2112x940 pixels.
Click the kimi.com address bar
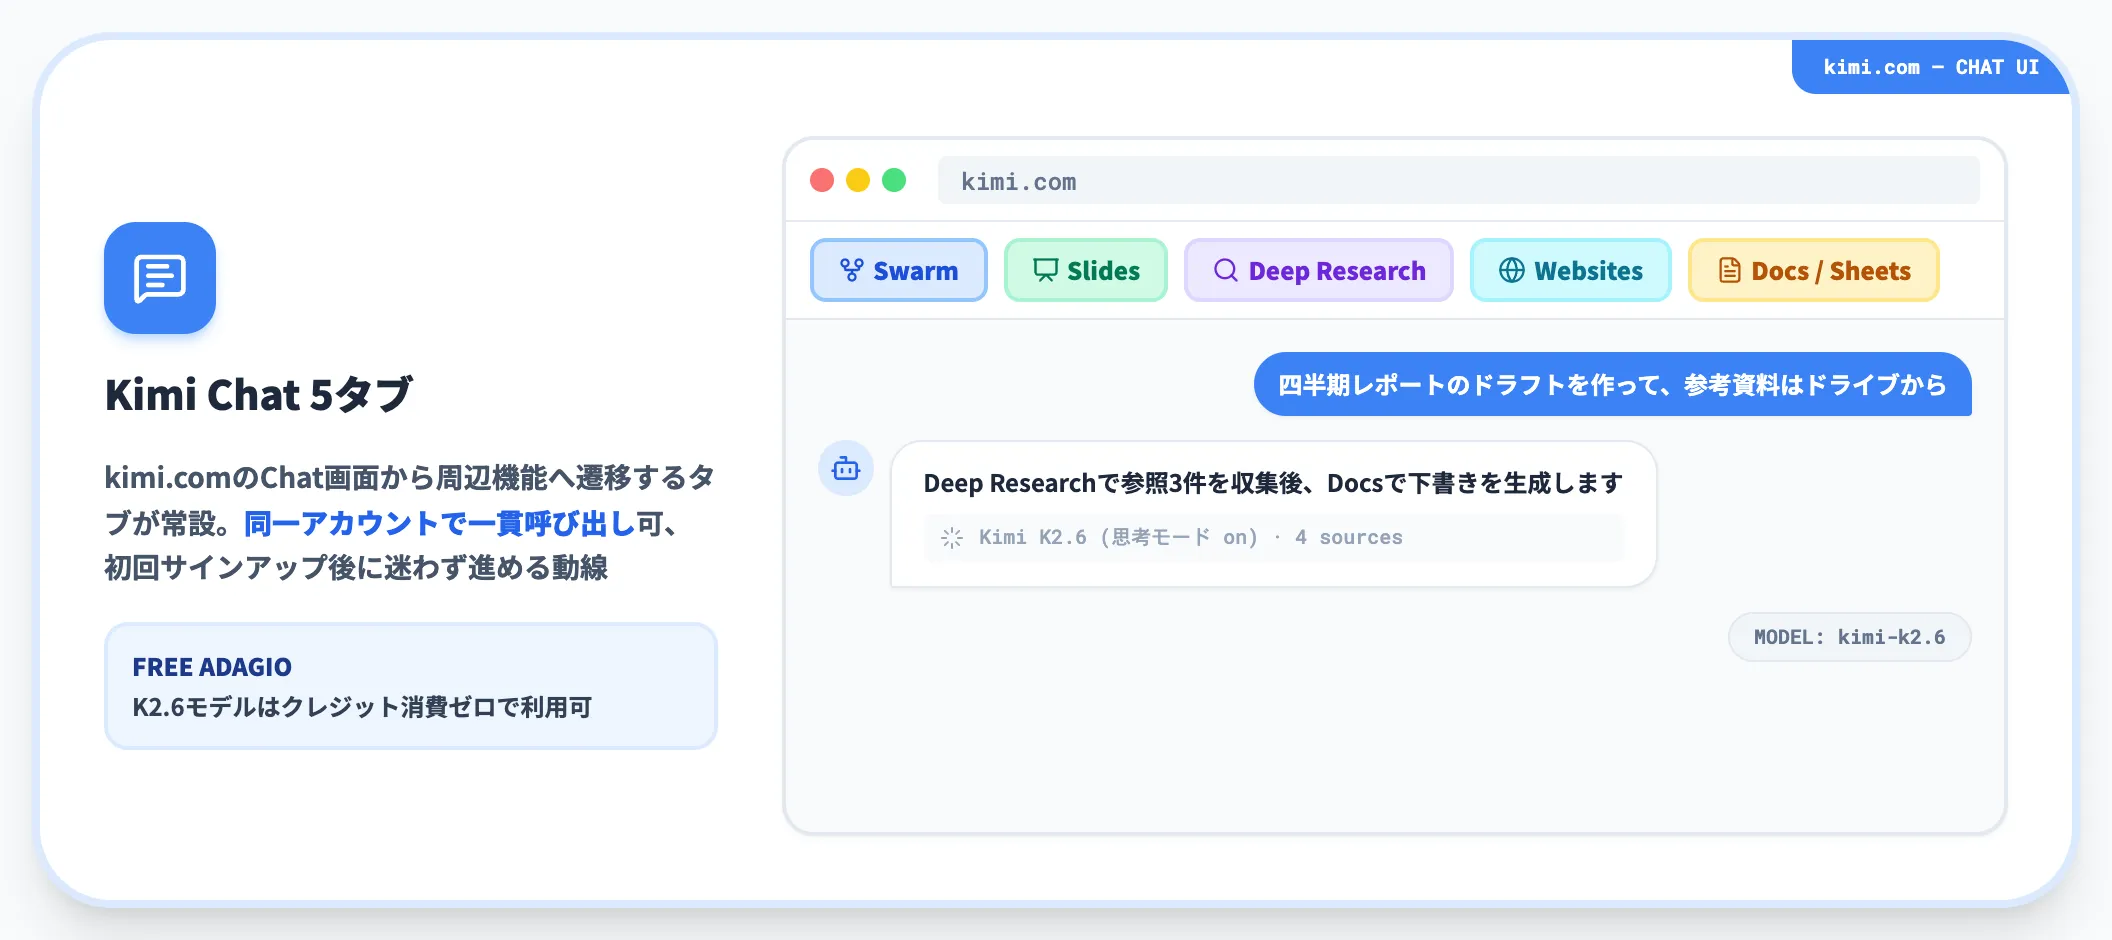point(1458,181)
